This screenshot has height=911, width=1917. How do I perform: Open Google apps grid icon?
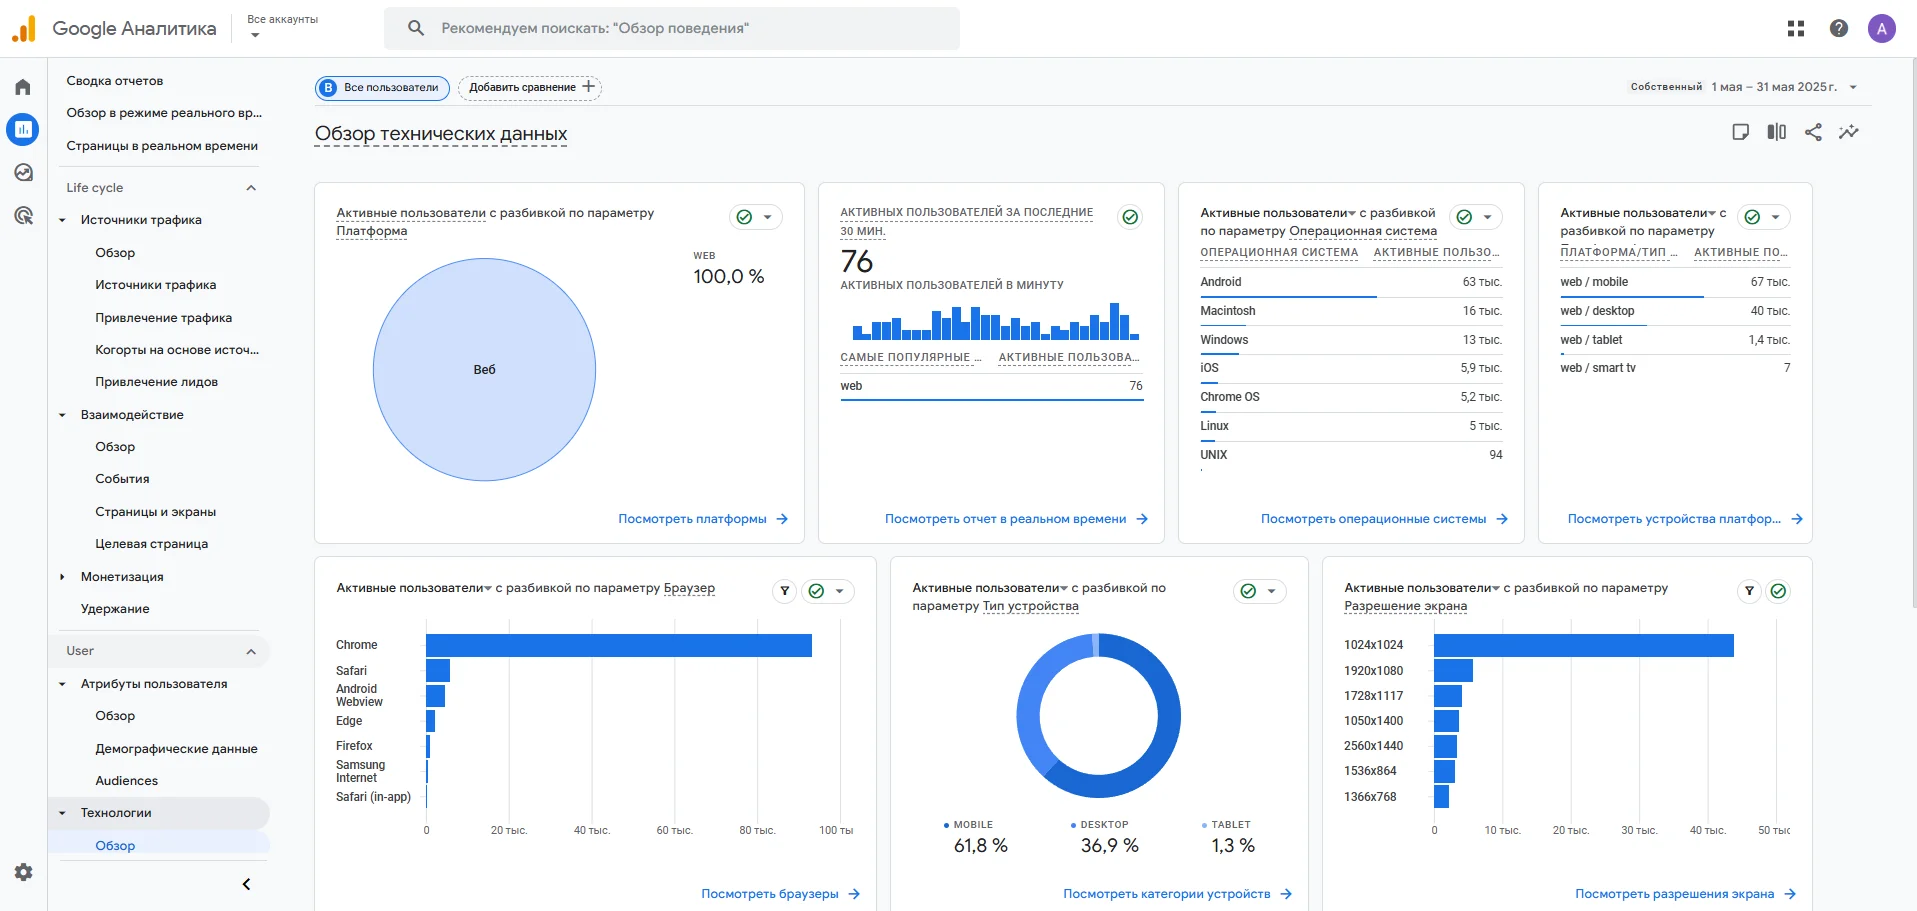1796,28
